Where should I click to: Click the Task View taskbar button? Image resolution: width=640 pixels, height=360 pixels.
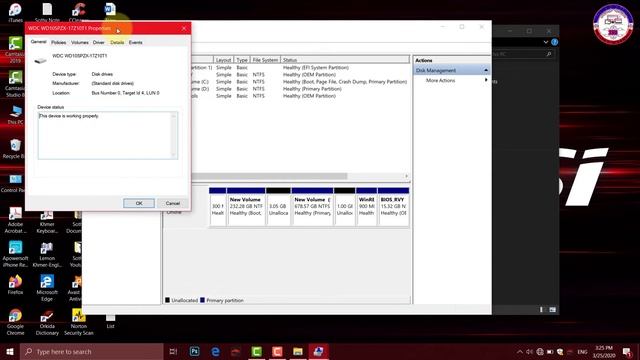(x=173, y=351)
